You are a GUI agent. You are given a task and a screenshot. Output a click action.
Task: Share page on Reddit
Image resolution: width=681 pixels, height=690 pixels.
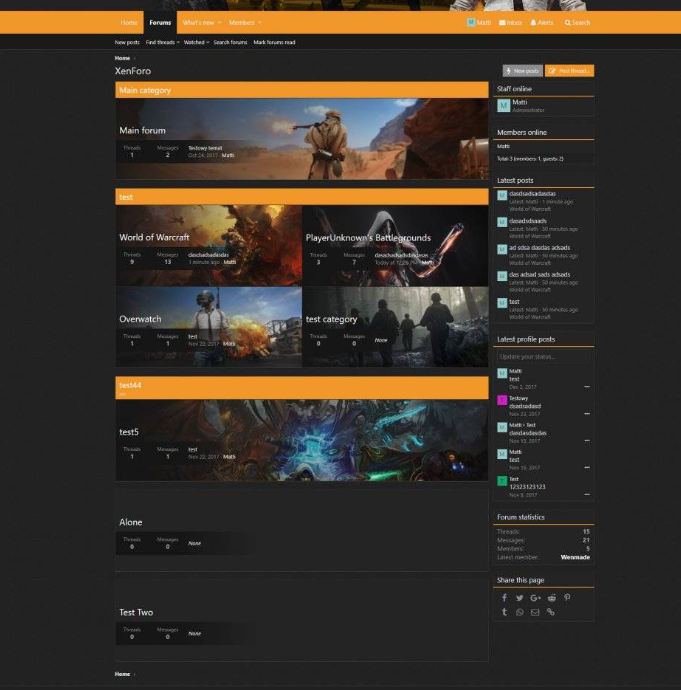(x=552, y=598)
